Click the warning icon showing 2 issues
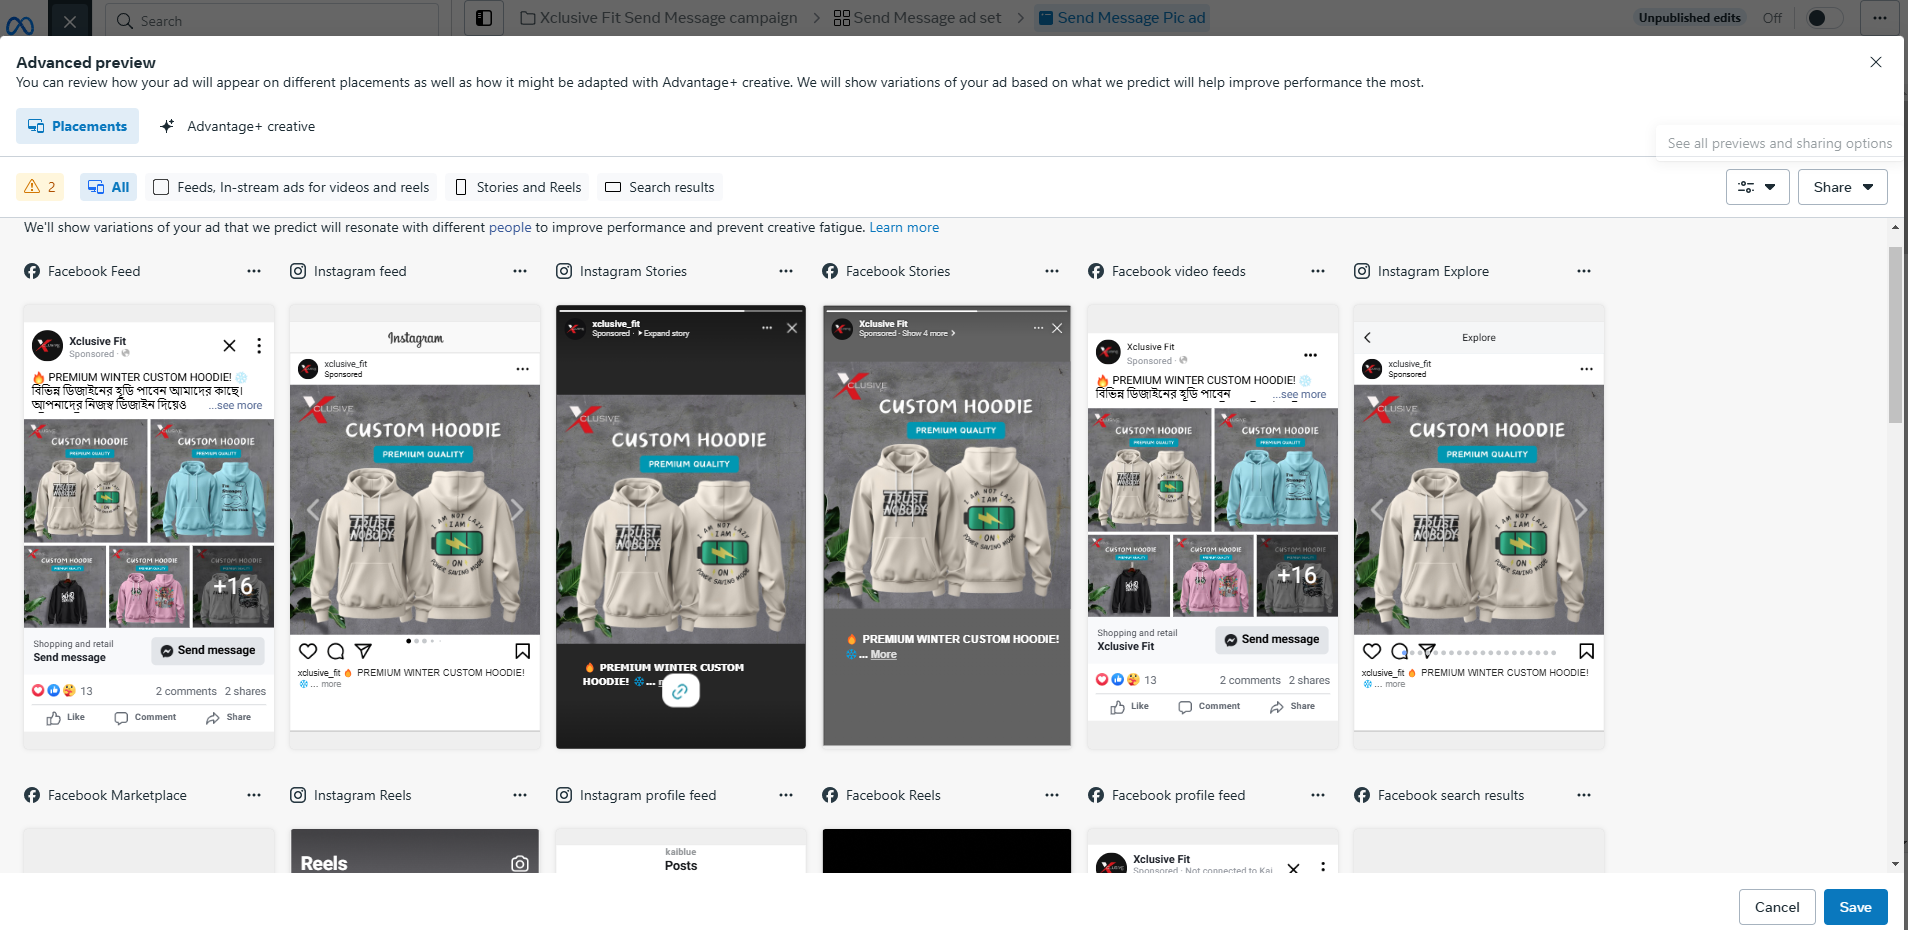The height and width of the screenshot is (930, 1908). [x=40, y=187]
